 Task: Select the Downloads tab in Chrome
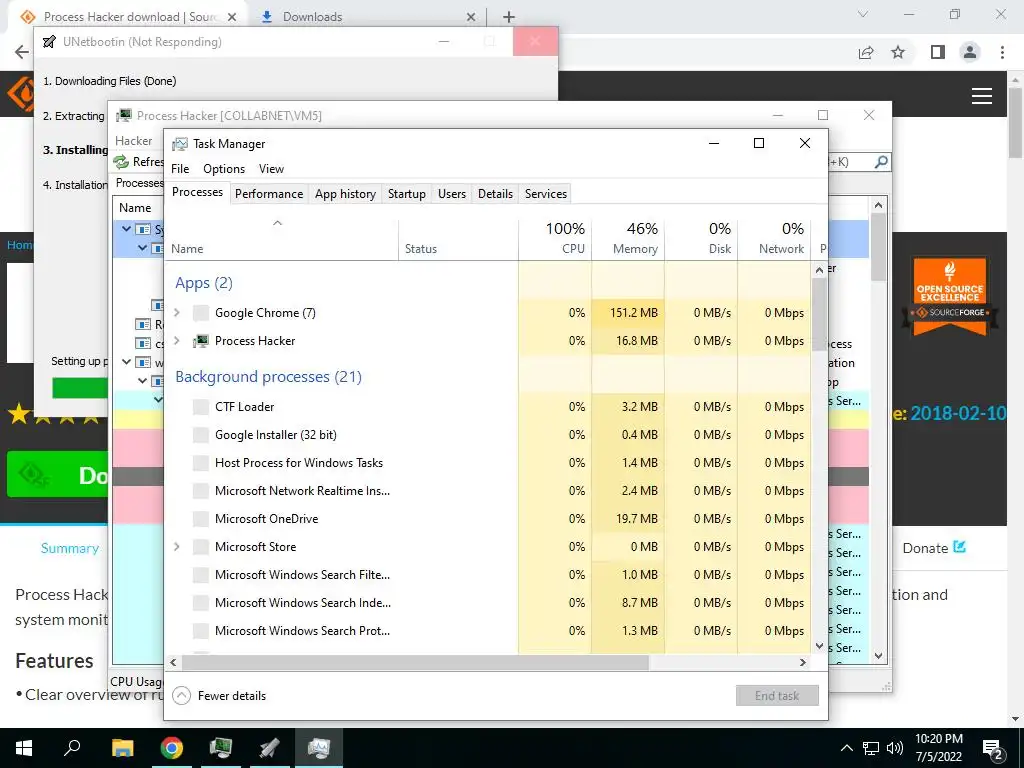point(366,17)
